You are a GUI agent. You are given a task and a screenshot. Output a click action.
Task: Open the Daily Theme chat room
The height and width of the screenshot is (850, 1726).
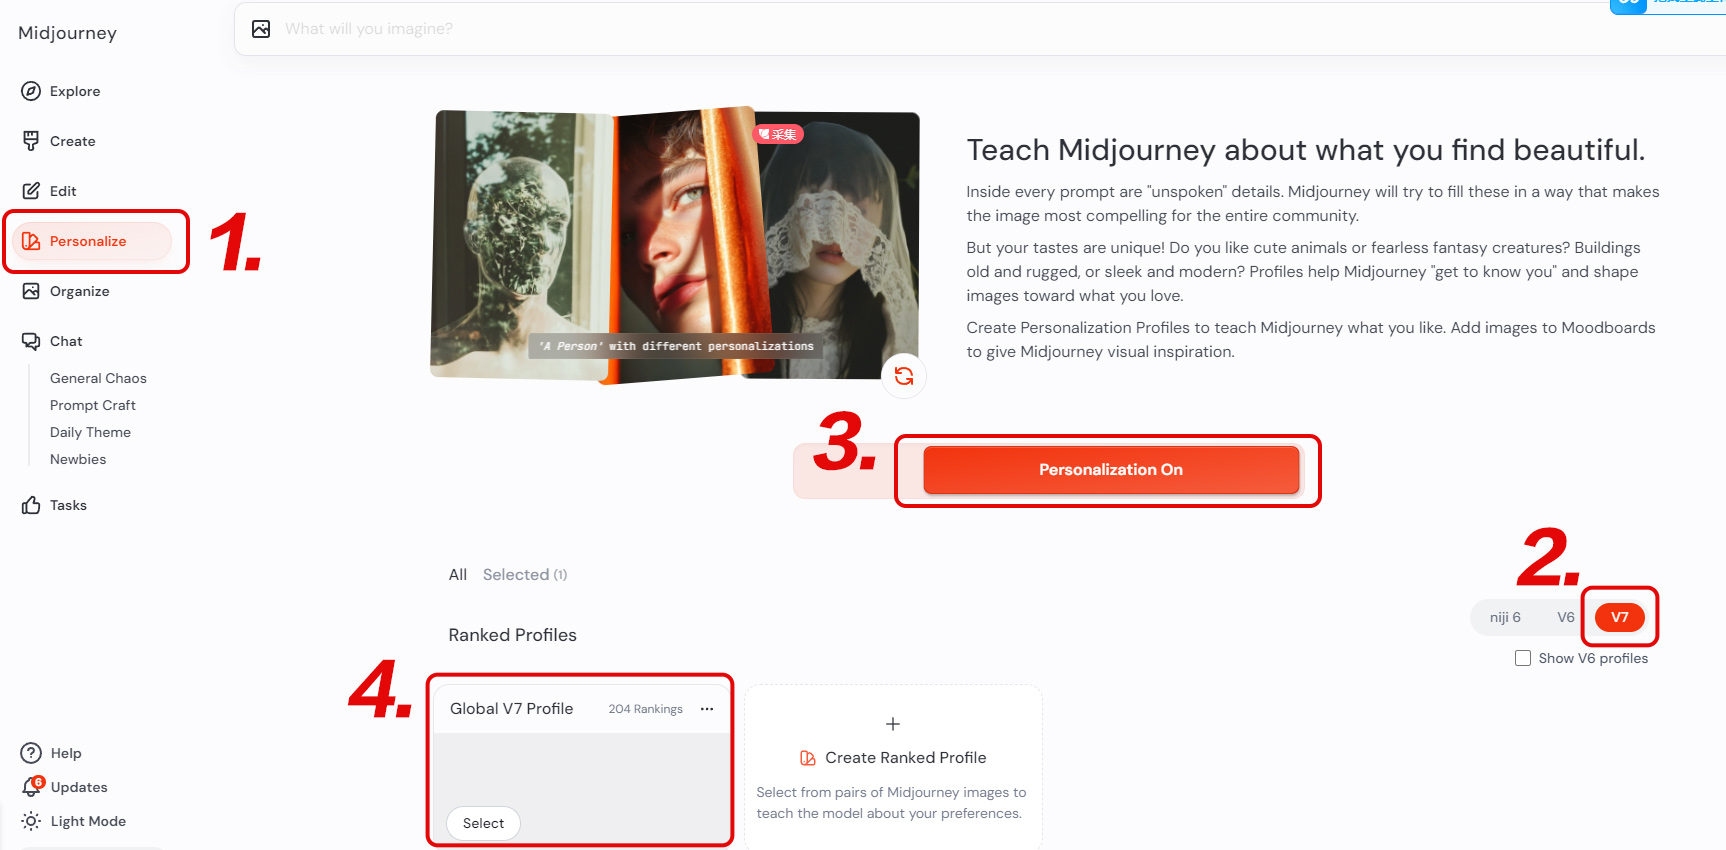coord(90,432)
